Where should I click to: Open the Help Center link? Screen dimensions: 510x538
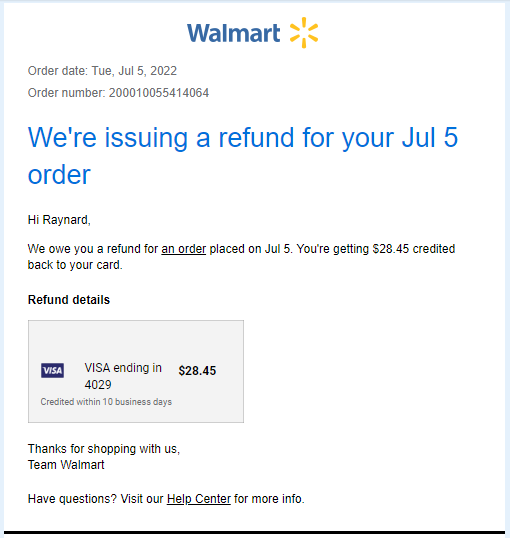click(199, 499)
